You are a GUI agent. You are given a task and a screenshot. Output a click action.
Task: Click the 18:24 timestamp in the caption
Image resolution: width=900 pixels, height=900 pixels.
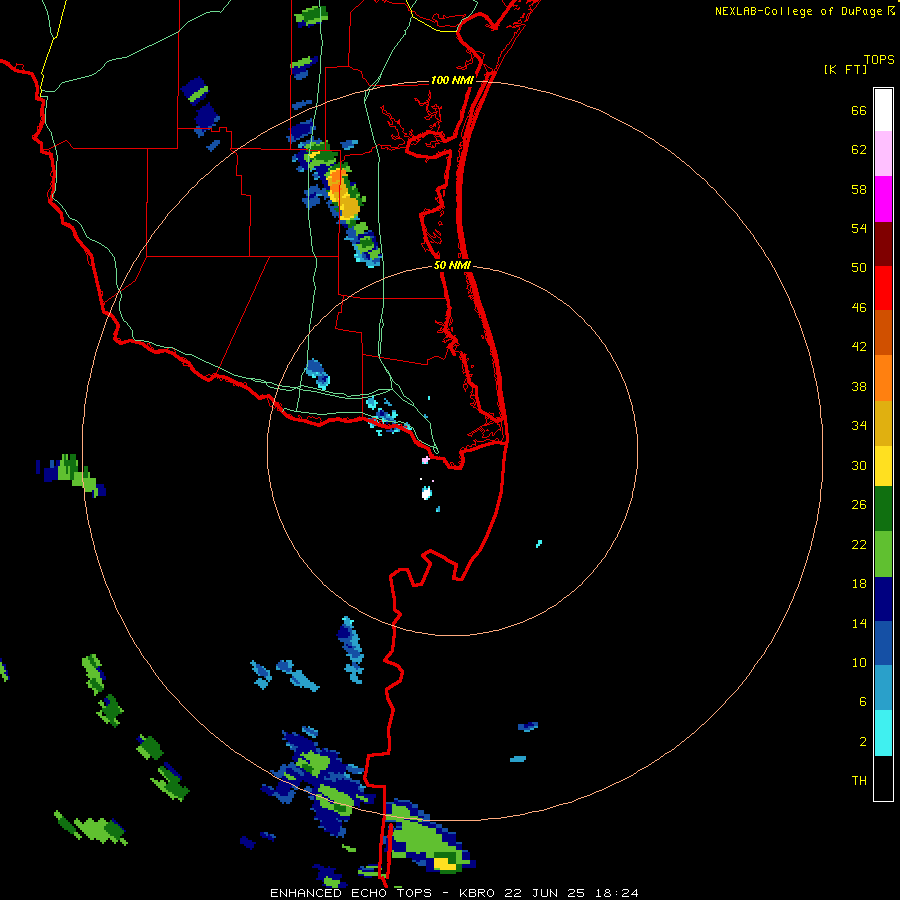click(x=616, y=893)
